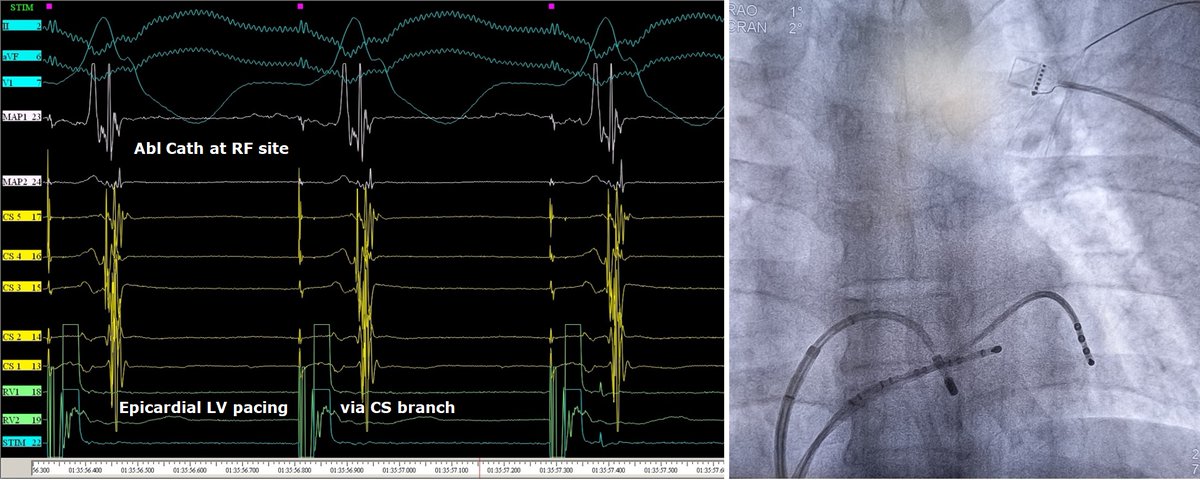The image size is (1200, 480).
Task: Select the RV1 18 channel label
Action: [21, 393]
